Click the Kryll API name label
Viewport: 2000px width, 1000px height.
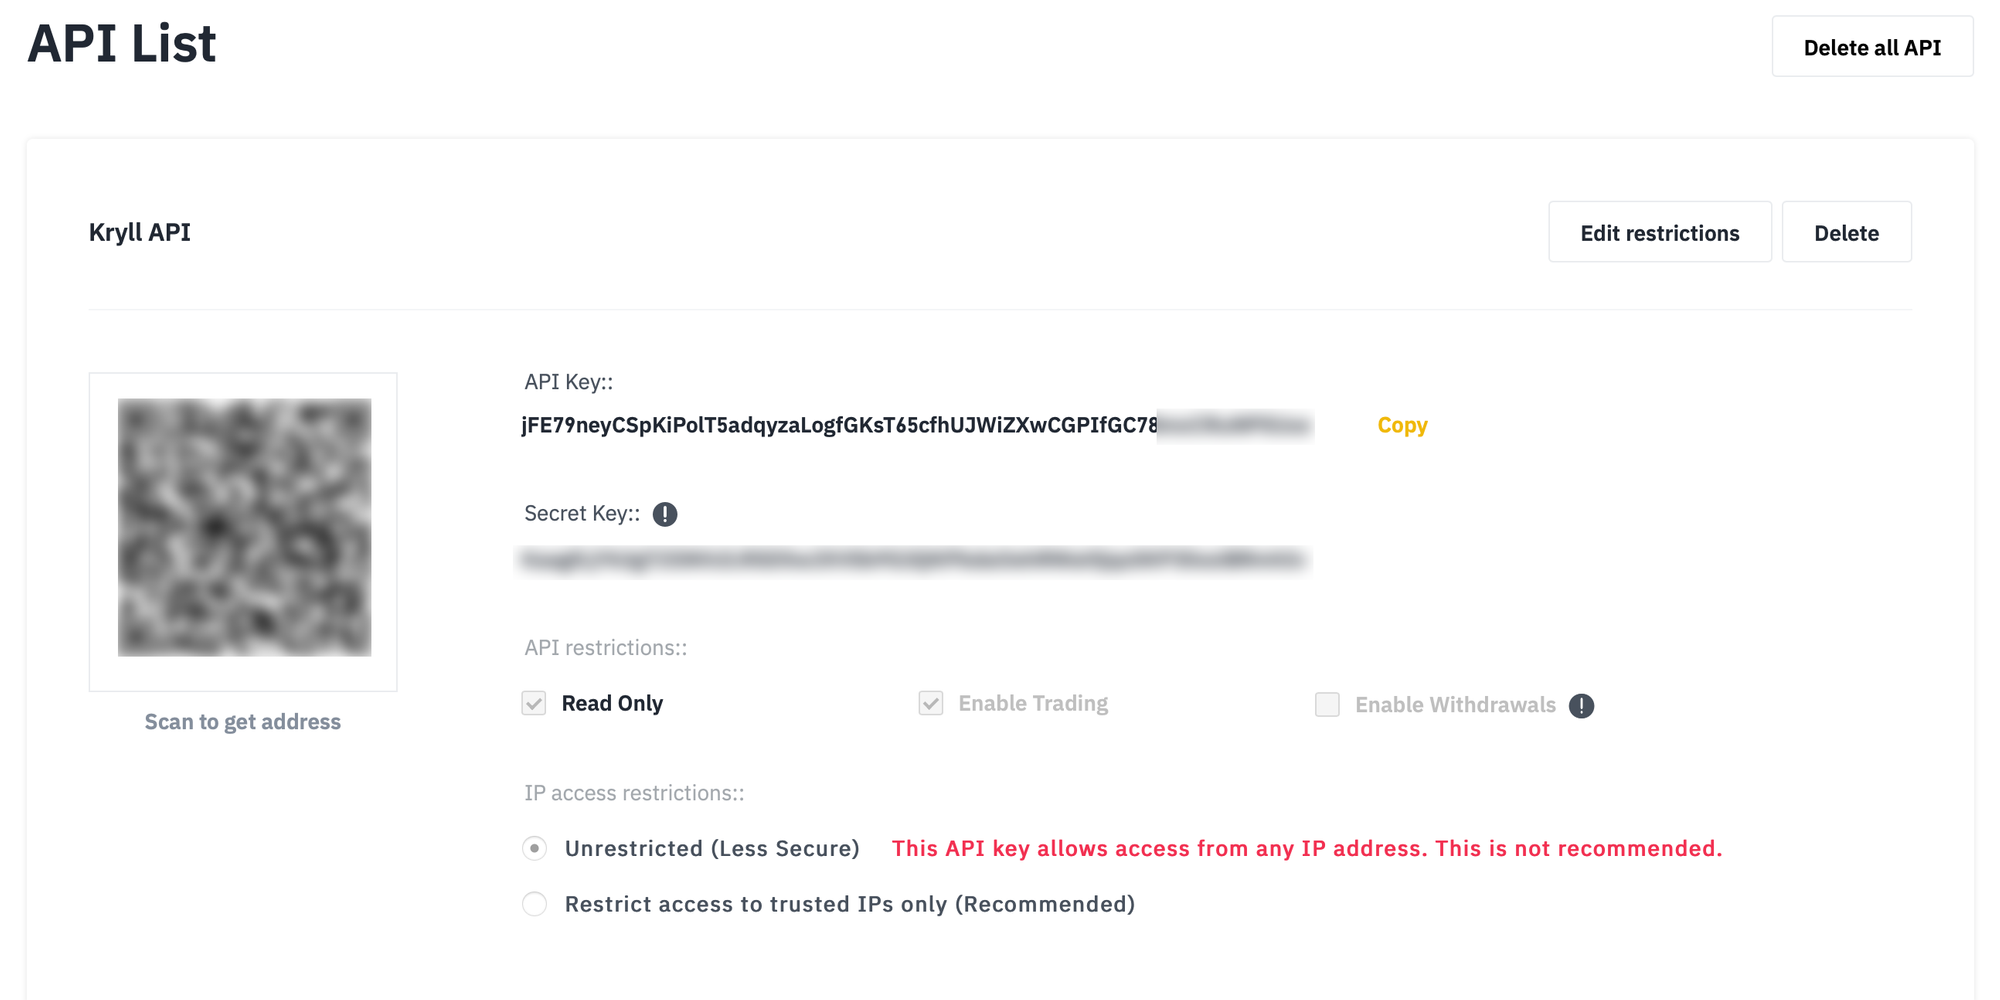click(140, 233)
